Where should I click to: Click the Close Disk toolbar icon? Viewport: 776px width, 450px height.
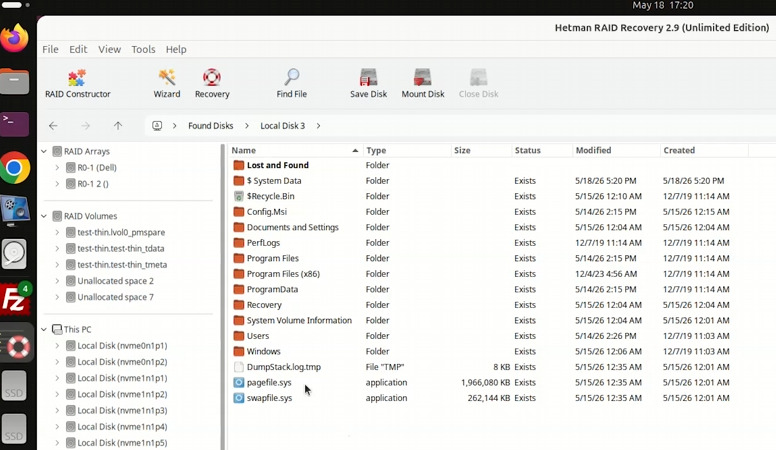tap(478, 77)
